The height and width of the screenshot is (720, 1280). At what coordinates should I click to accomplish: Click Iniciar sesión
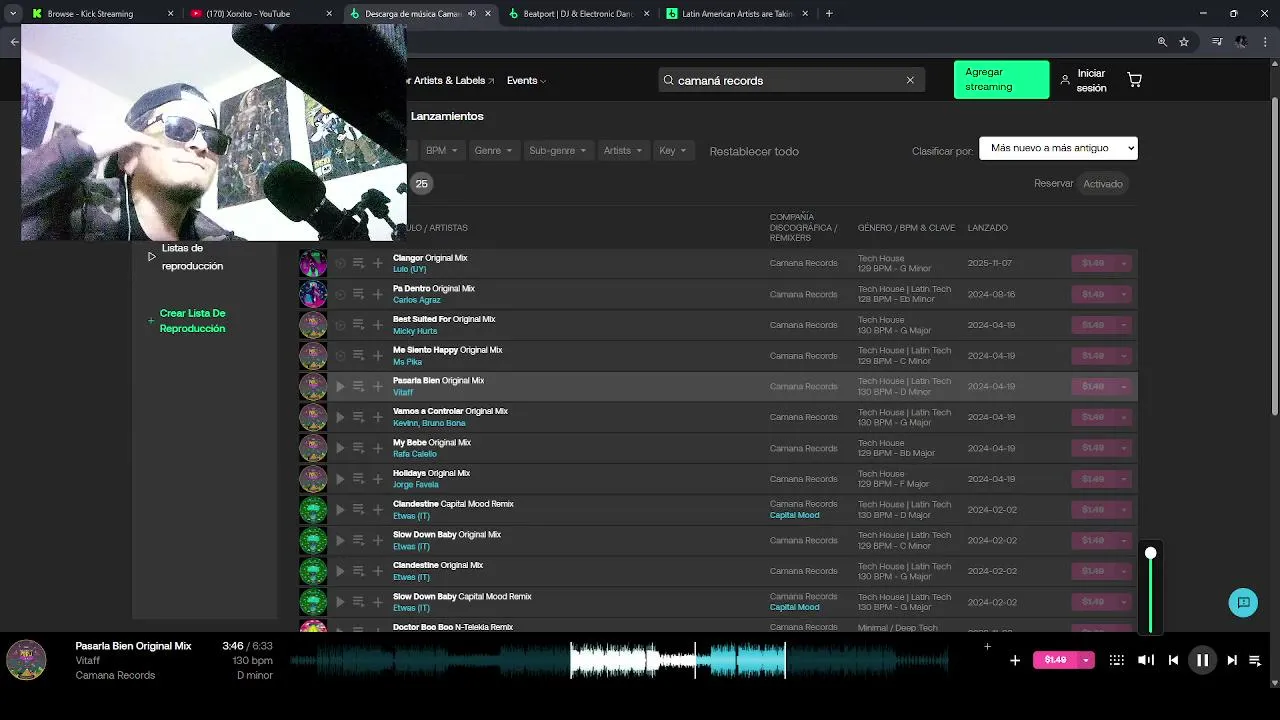click(1083, 80)
